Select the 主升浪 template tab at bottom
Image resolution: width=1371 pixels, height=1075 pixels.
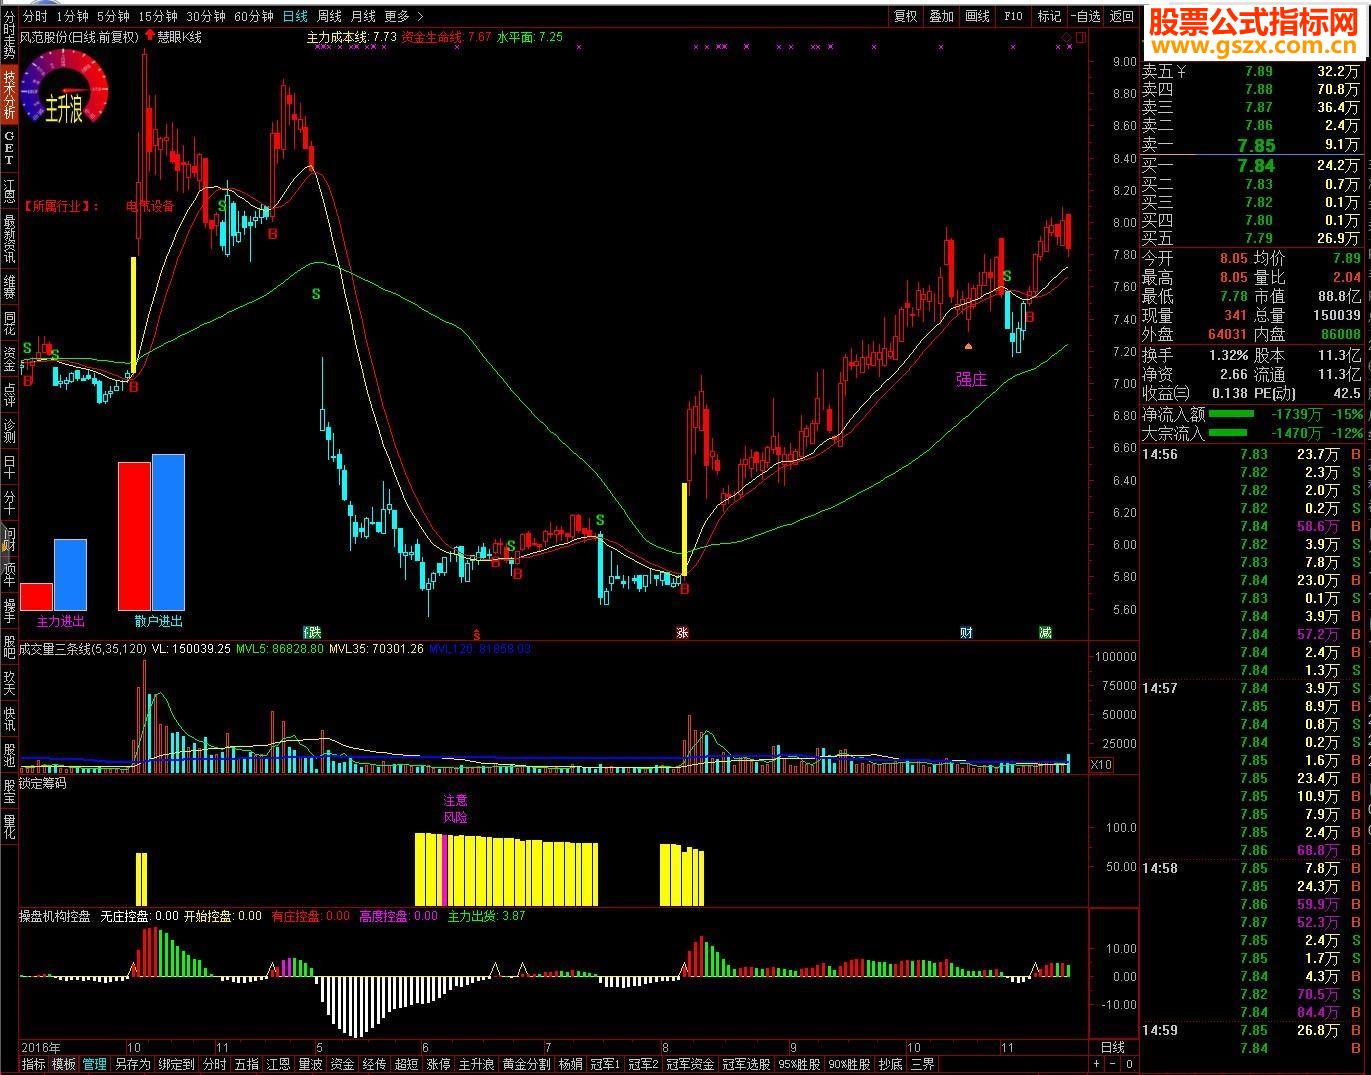477,1064
